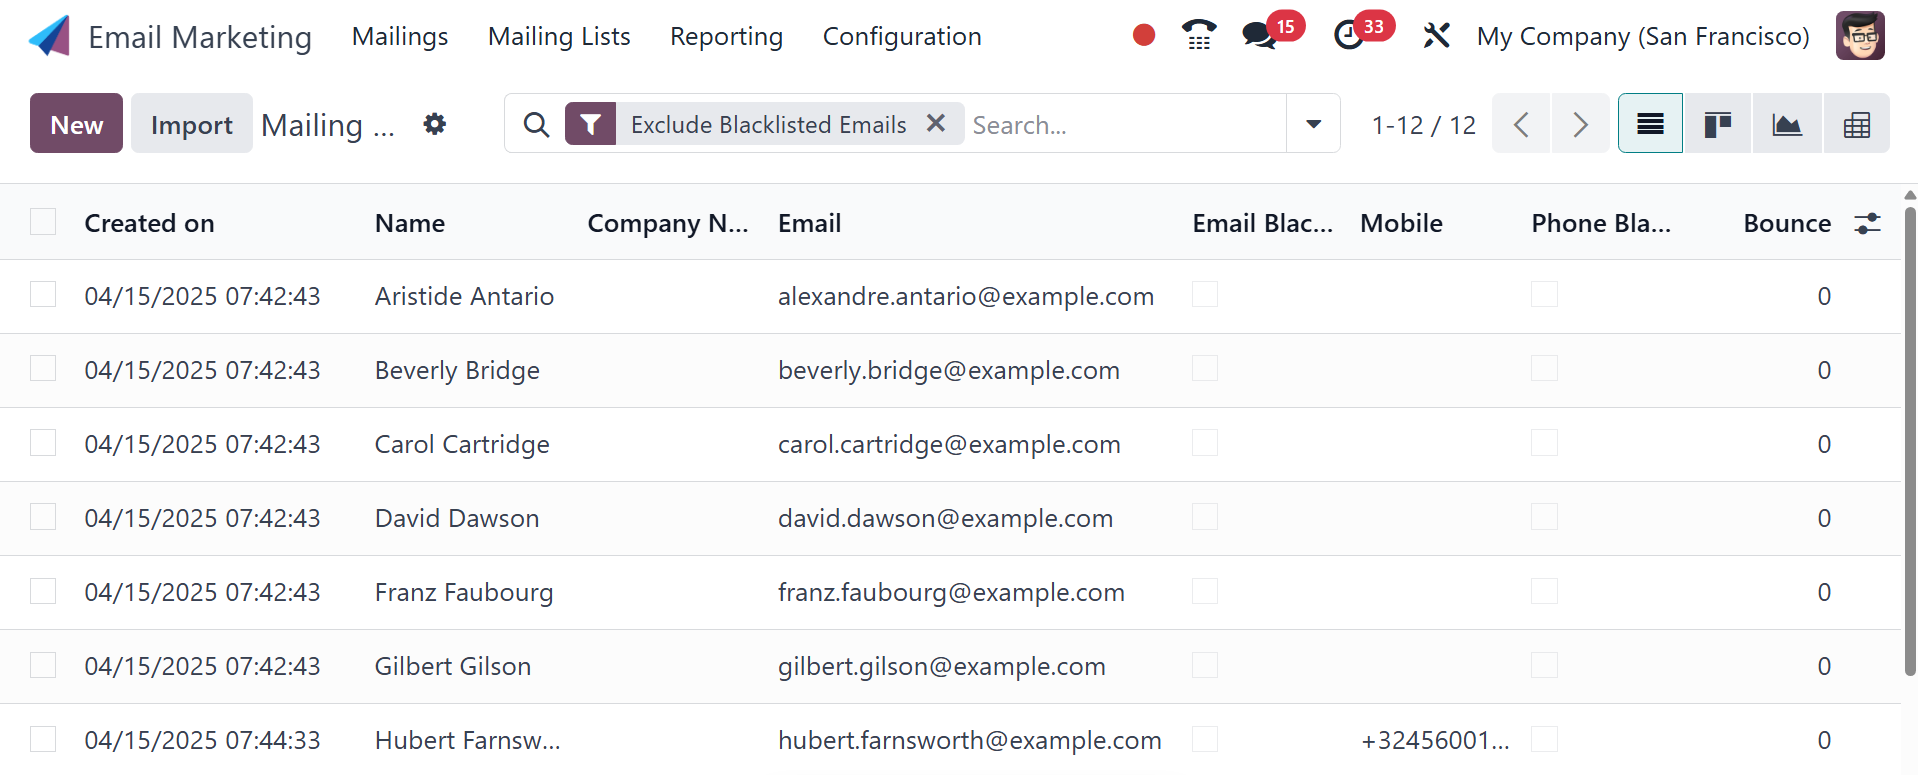The width and height of the screenshot is (1918, 775).
Task: Switch to Pivot table view
Action: pos(1856,124)
